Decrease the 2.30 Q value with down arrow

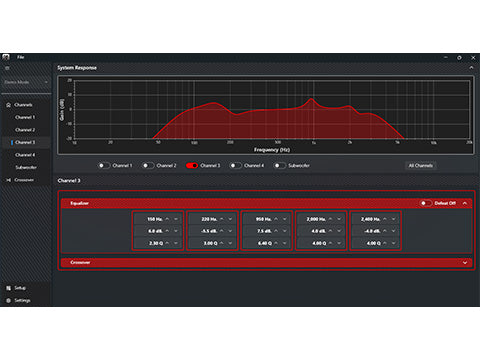click(x=176, y=243)
